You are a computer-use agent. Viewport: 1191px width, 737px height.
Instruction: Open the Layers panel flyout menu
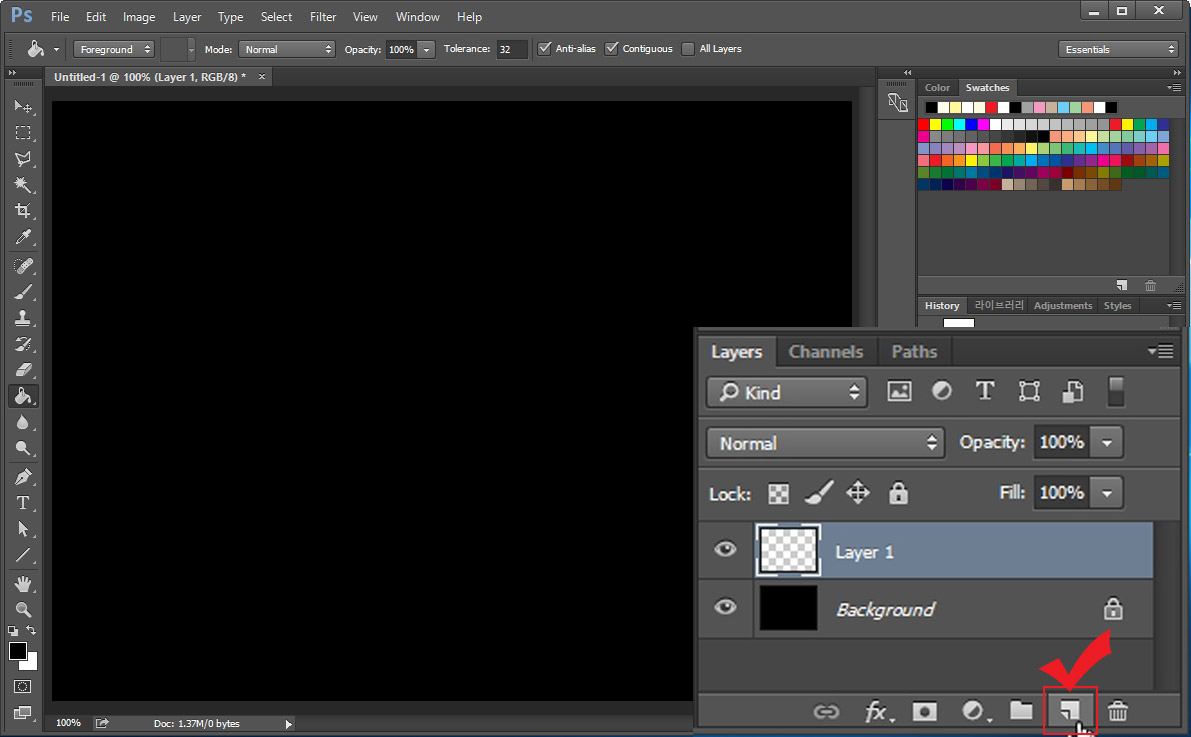pos(1161,351)
